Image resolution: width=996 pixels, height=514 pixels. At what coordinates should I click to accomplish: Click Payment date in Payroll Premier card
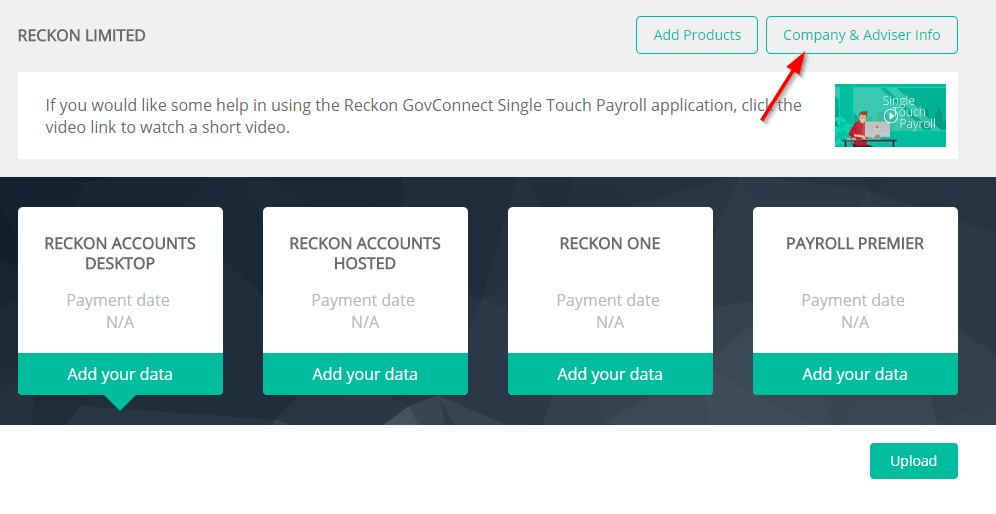point(852,301)
